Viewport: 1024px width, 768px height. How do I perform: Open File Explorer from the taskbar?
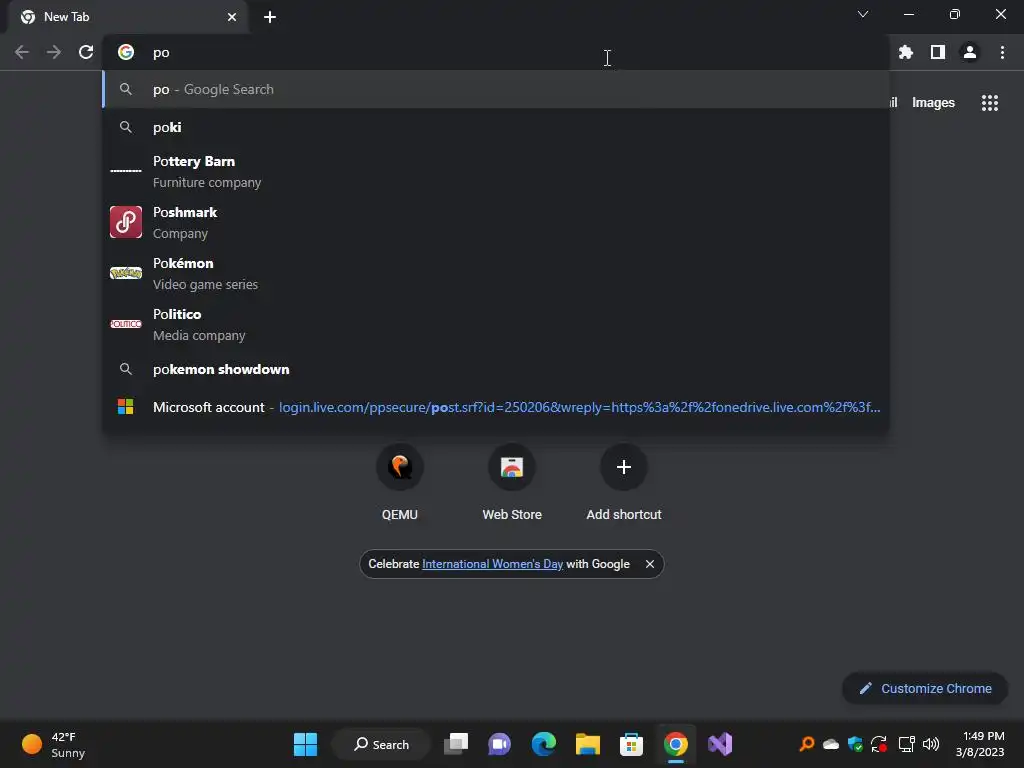587,744
